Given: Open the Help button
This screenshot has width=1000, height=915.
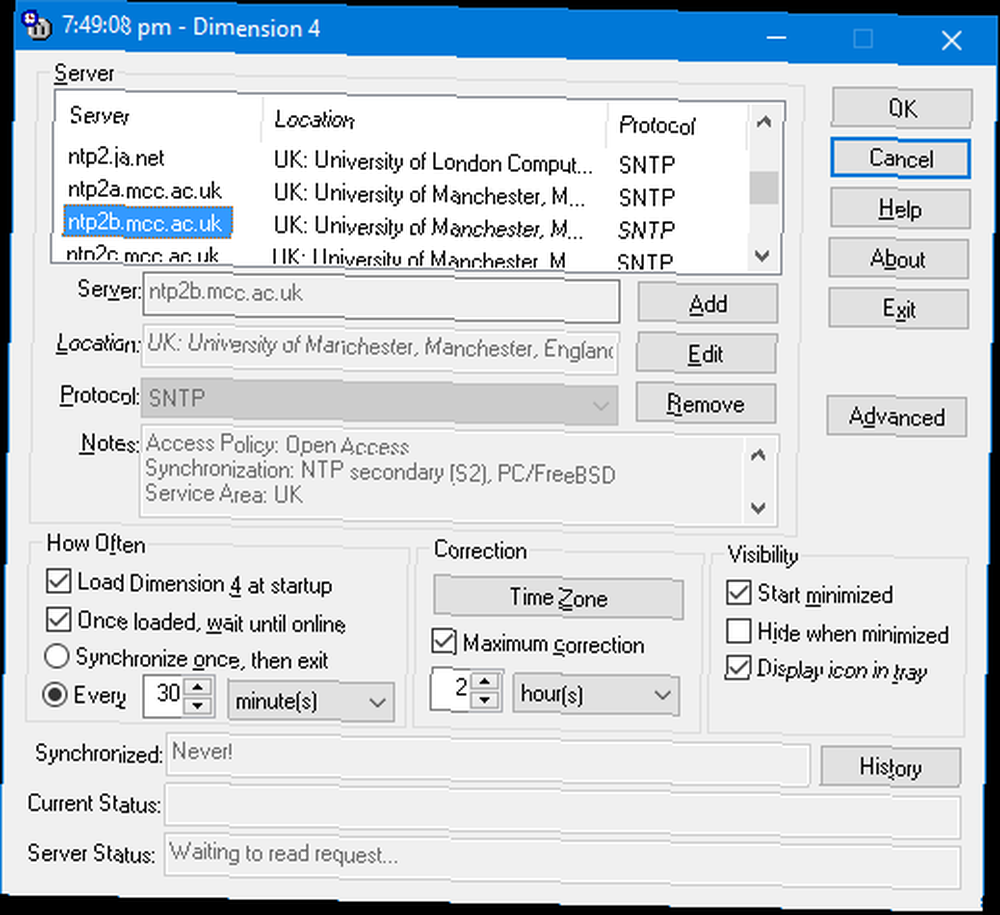Looking at the screenshot, I should [x=900, y=209].
